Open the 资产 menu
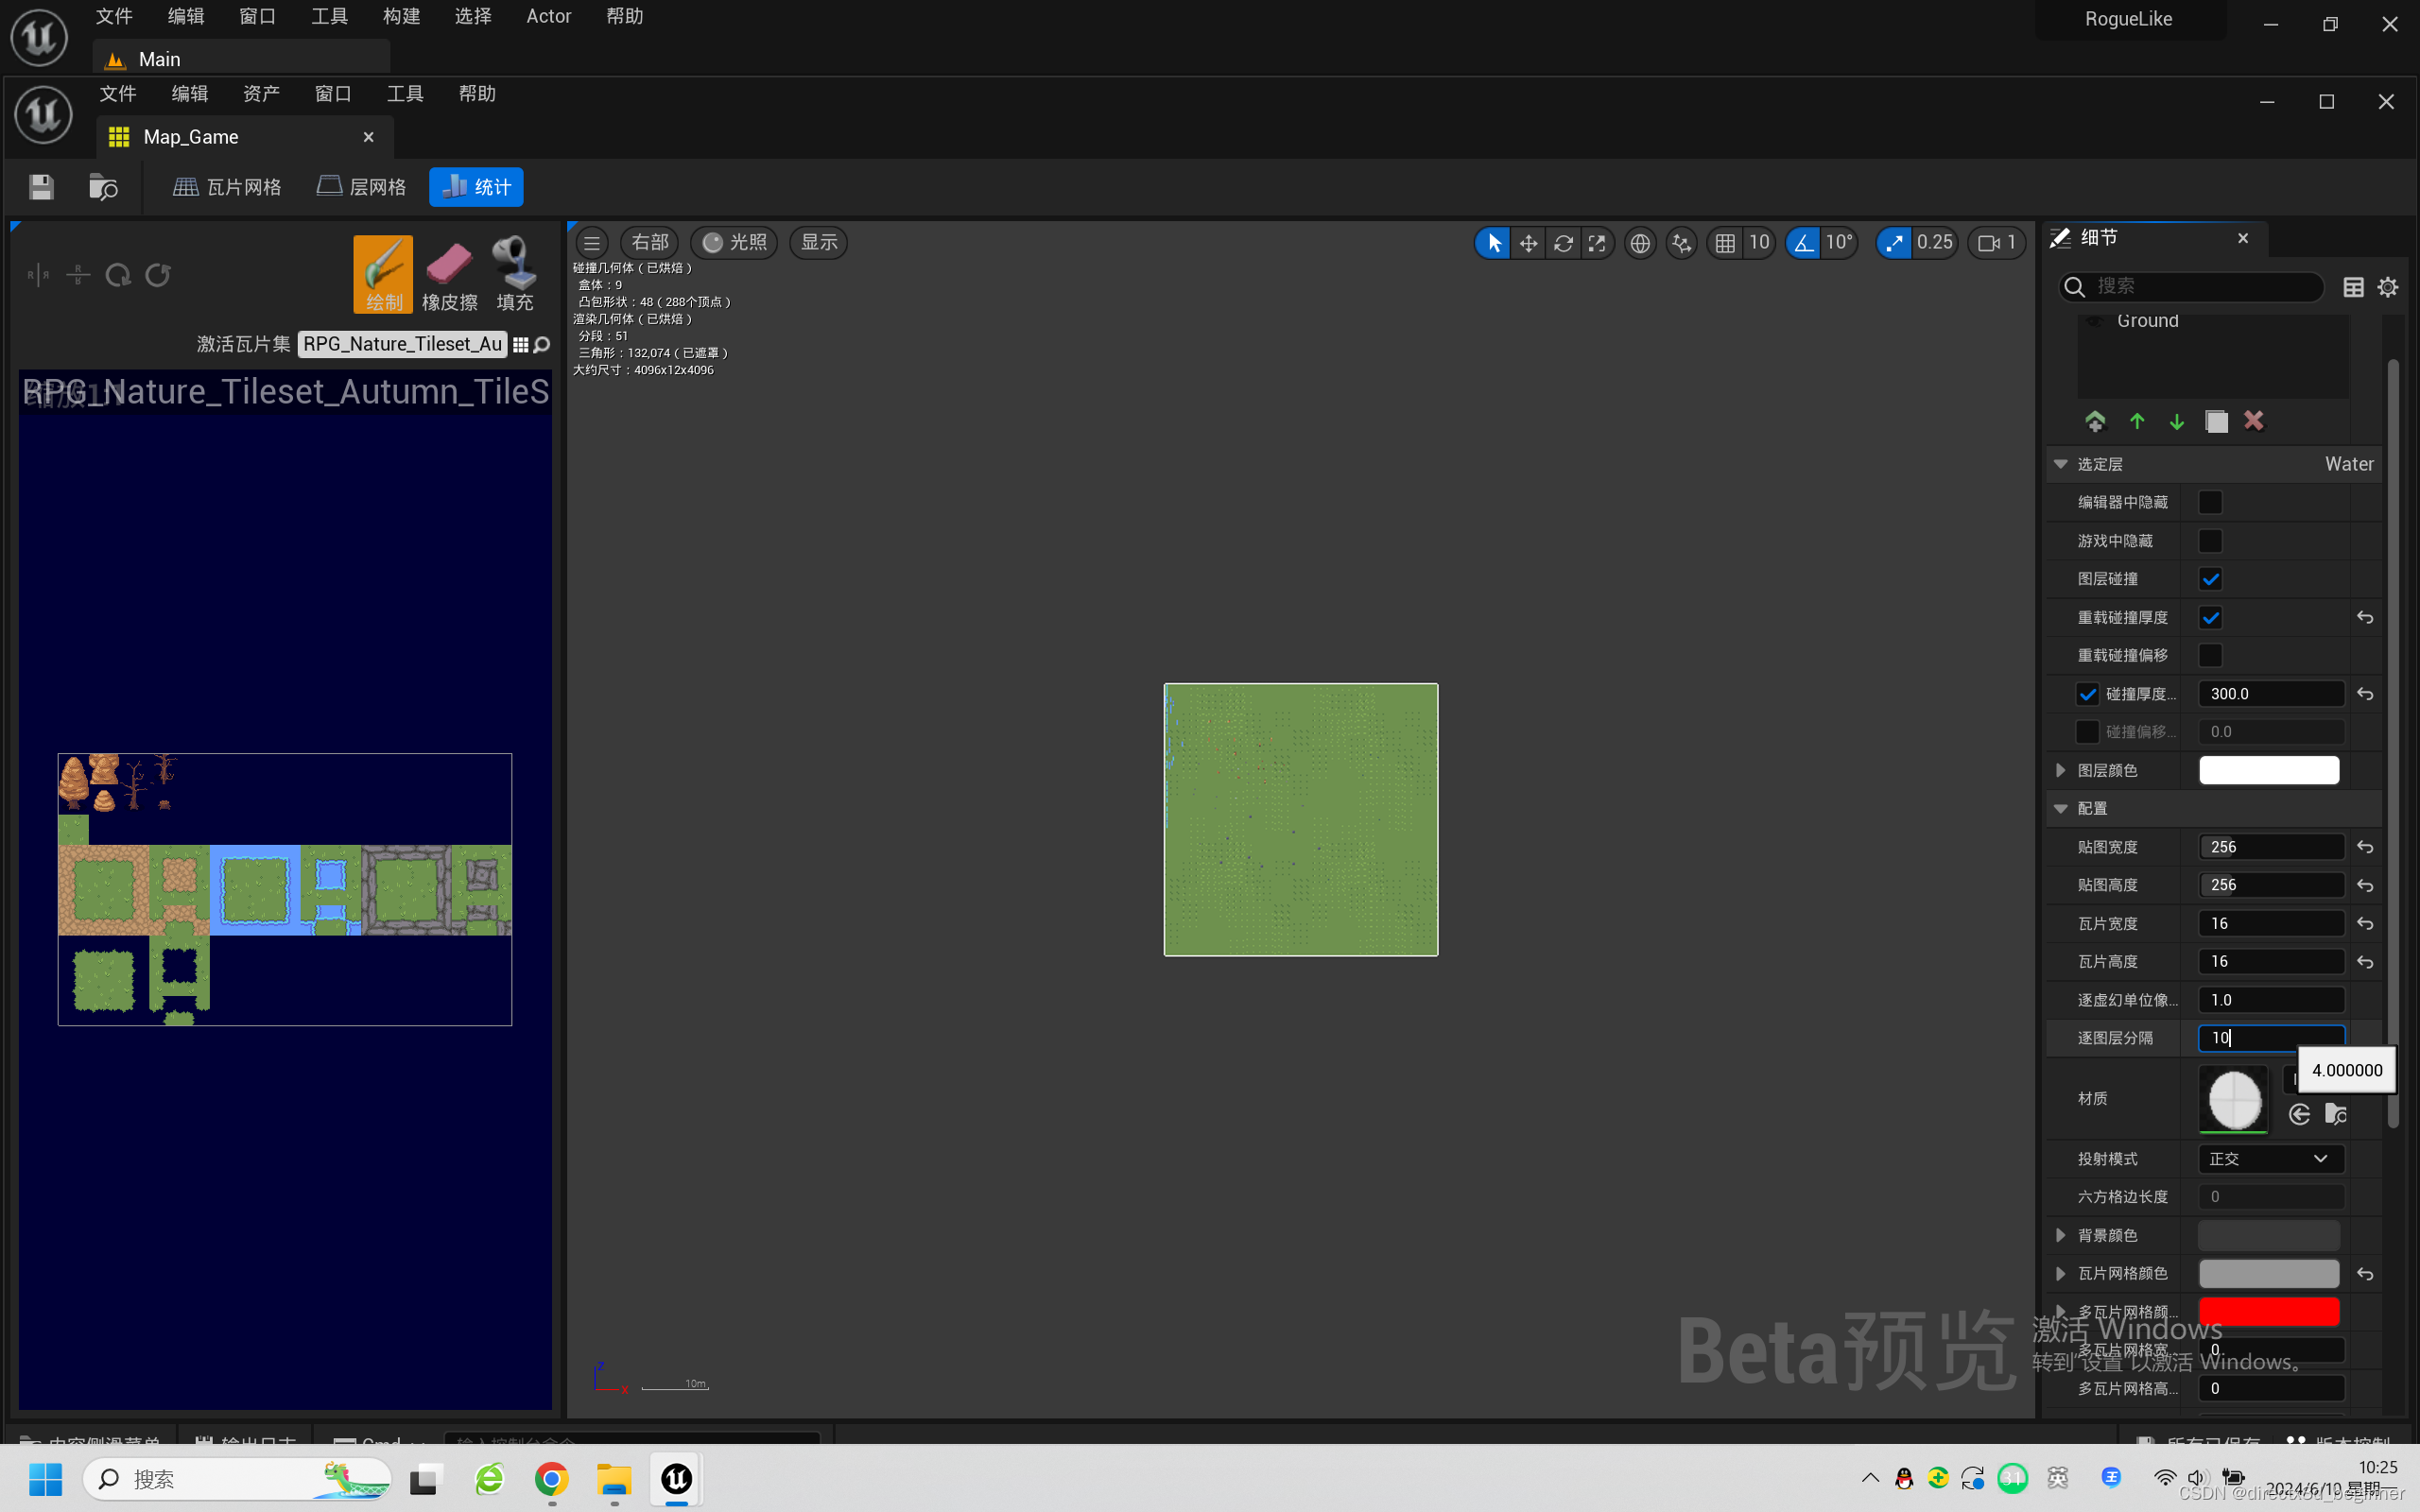Screen dimensions: 2420x1512 261,94
